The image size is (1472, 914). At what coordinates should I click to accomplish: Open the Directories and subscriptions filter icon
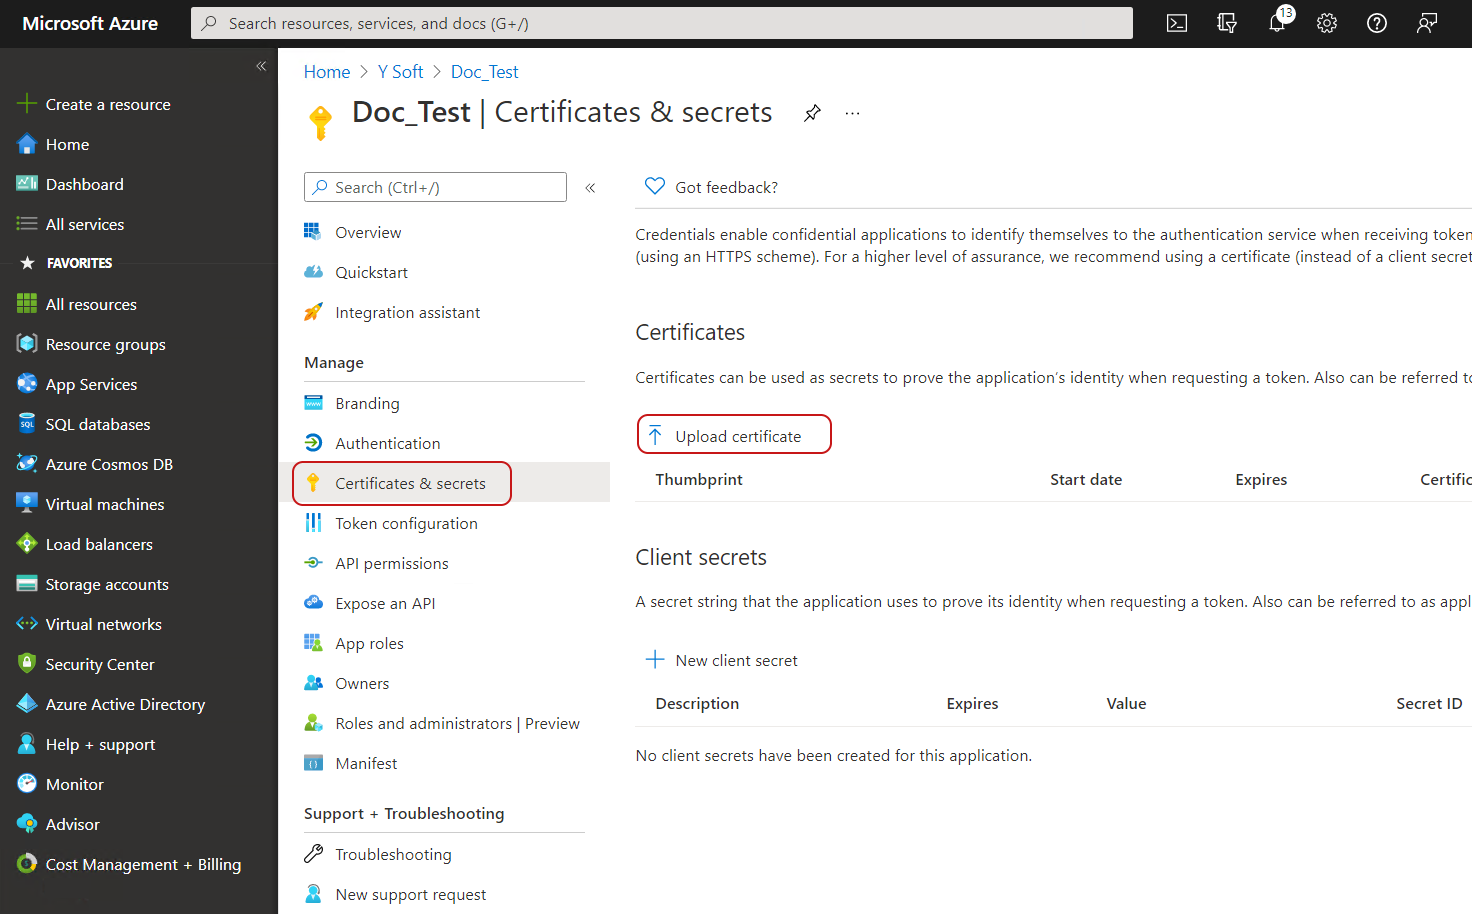point(1227,23)
